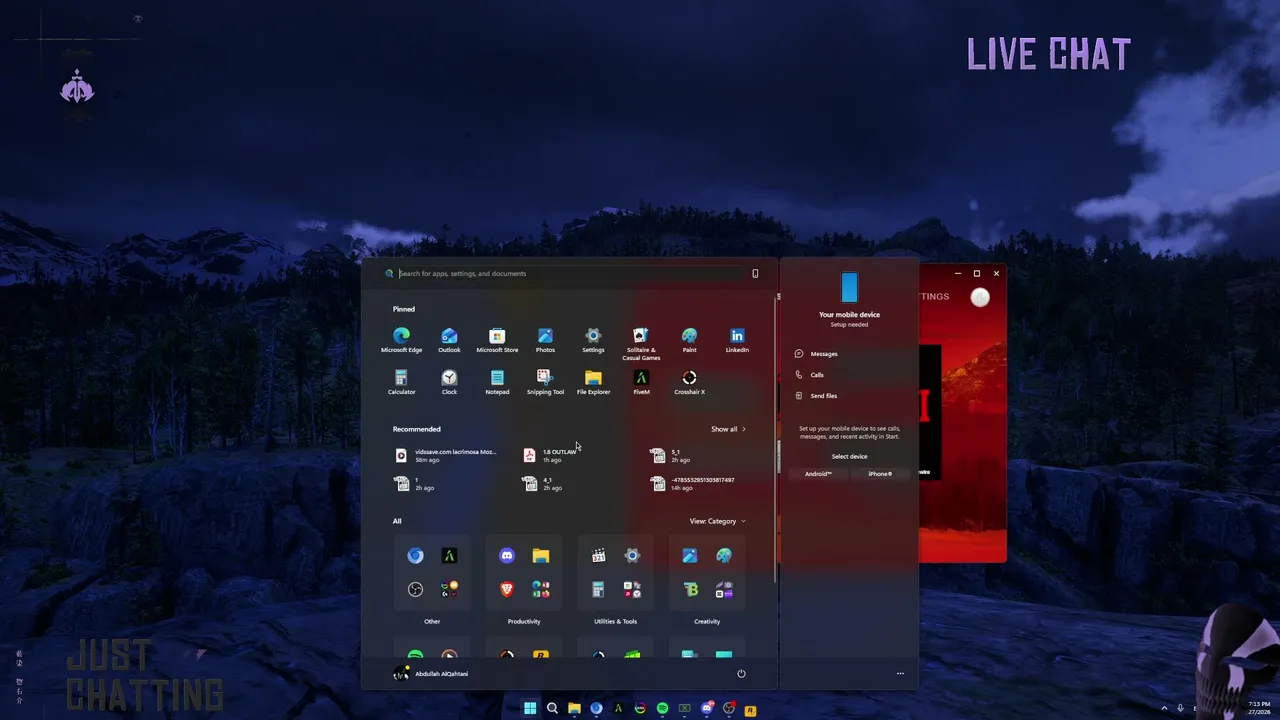Viewport: 1280px width, 720px height.
Task: Launch the Snipping Tool pinned app
Action: (x=545, y=382)
